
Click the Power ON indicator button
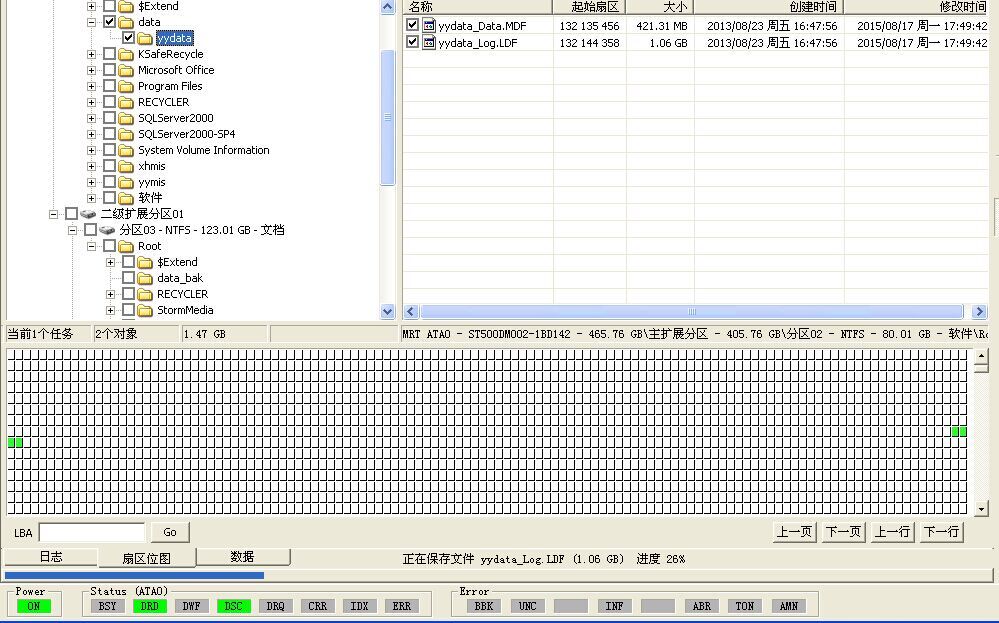[x=34, y=606]
